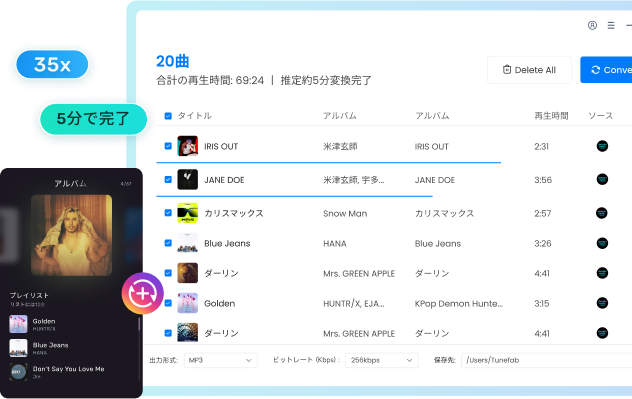This screenshot has height=399, width=632.
Task: Click the blue Convert button
Action: 606,70
